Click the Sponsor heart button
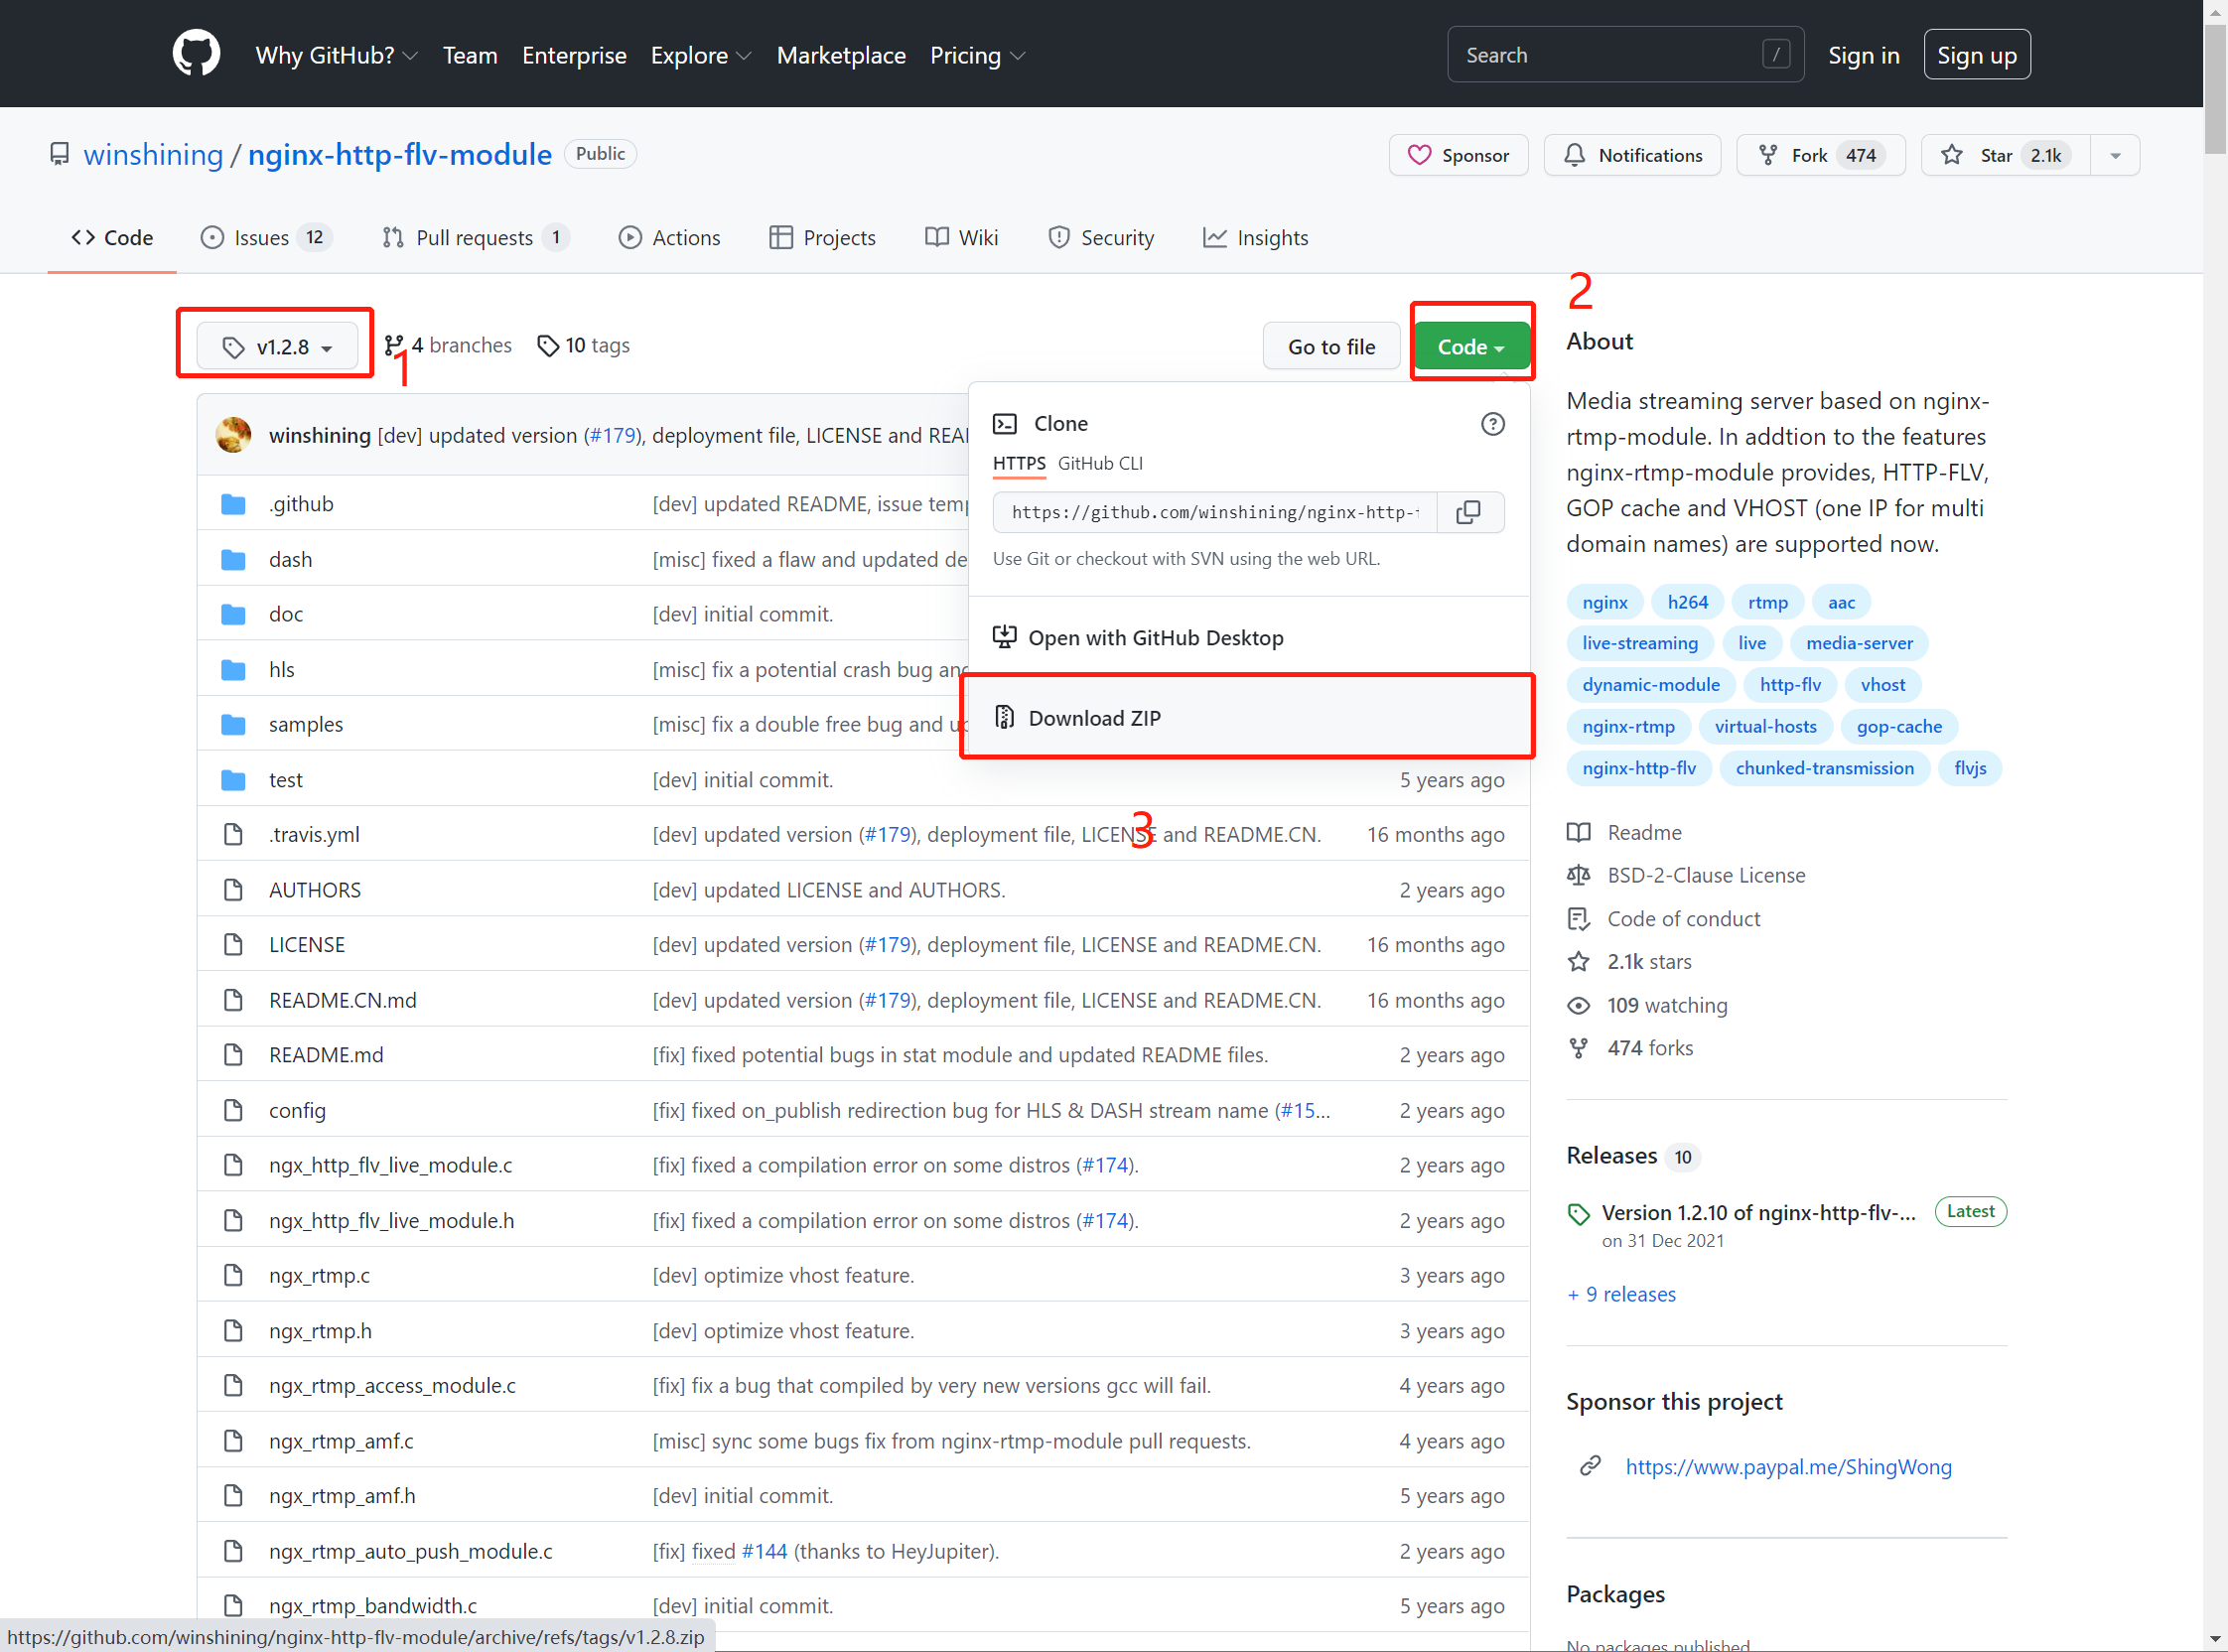The image size is (2228, 1652). coord(1458,155)
